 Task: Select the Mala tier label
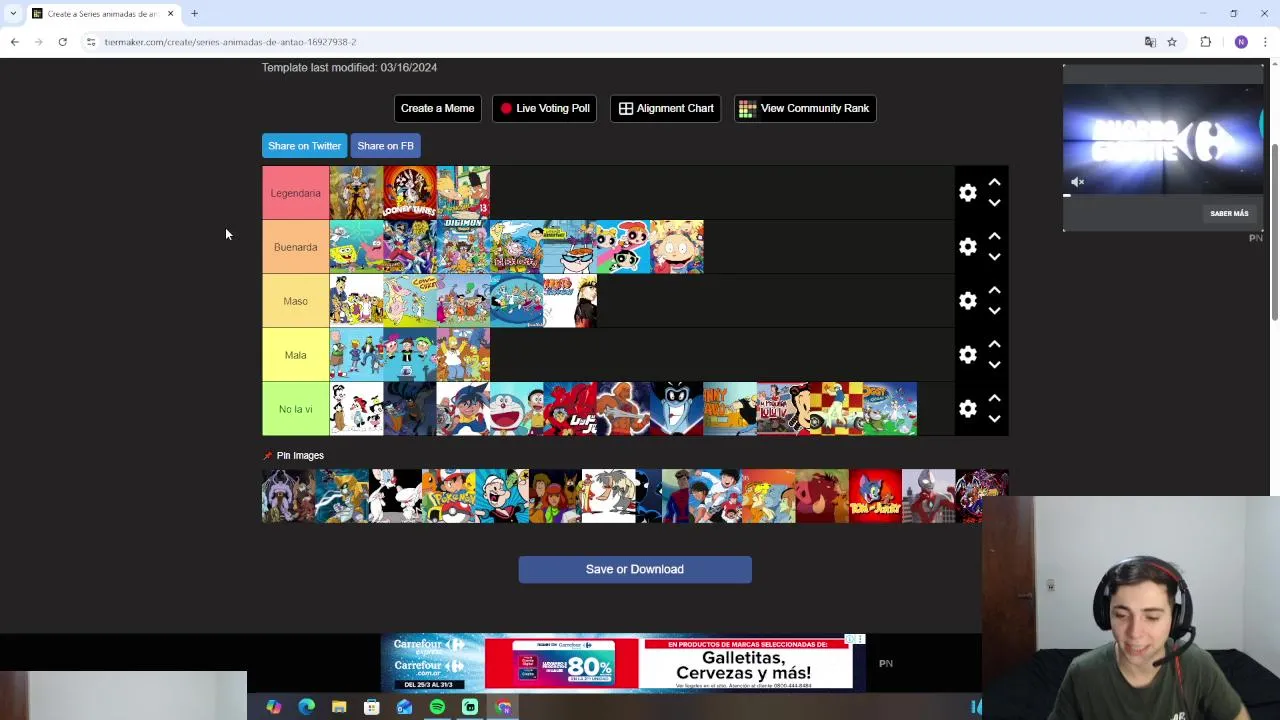(295, 355)
